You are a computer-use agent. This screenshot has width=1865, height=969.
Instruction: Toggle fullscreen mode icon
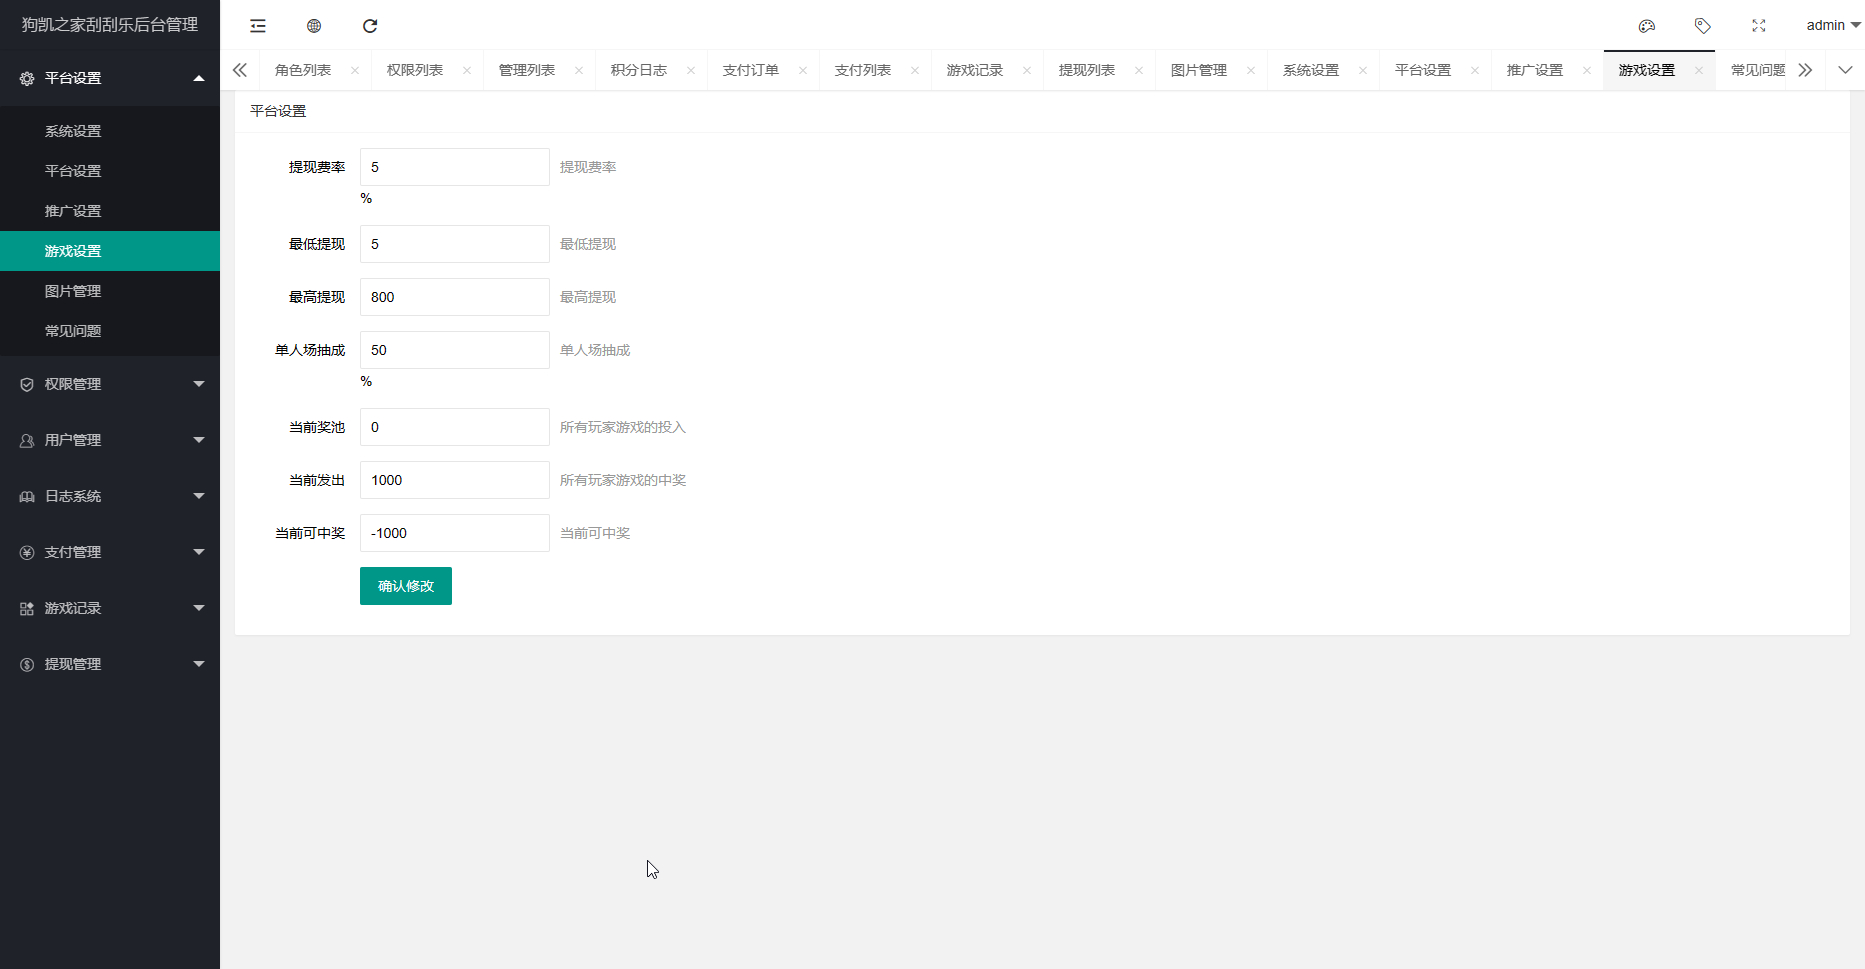coord(1759,26)
